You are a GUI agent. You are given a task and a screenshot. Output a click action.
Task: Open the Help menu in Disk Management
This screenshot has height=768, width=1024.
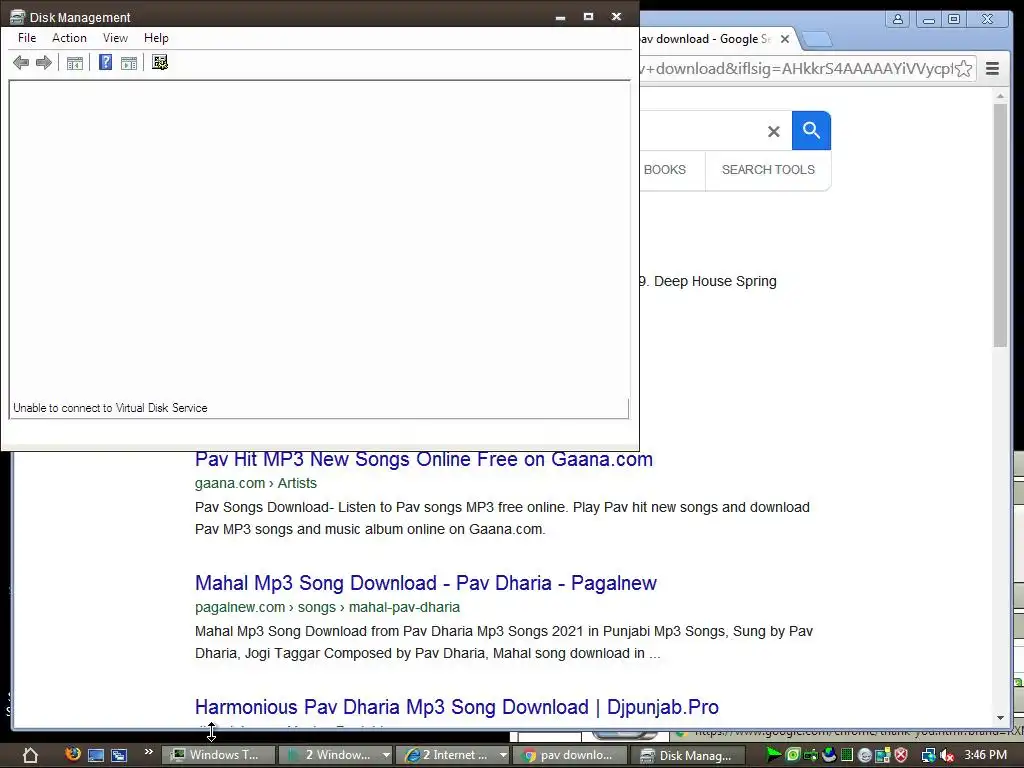[x=156, y=38]
